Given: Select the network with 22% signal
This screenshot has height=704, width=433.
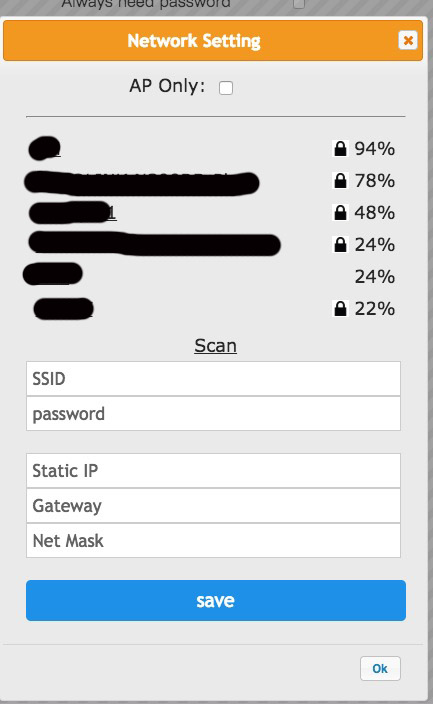Looking at the screenshot, I should click(x=63, y=309).
